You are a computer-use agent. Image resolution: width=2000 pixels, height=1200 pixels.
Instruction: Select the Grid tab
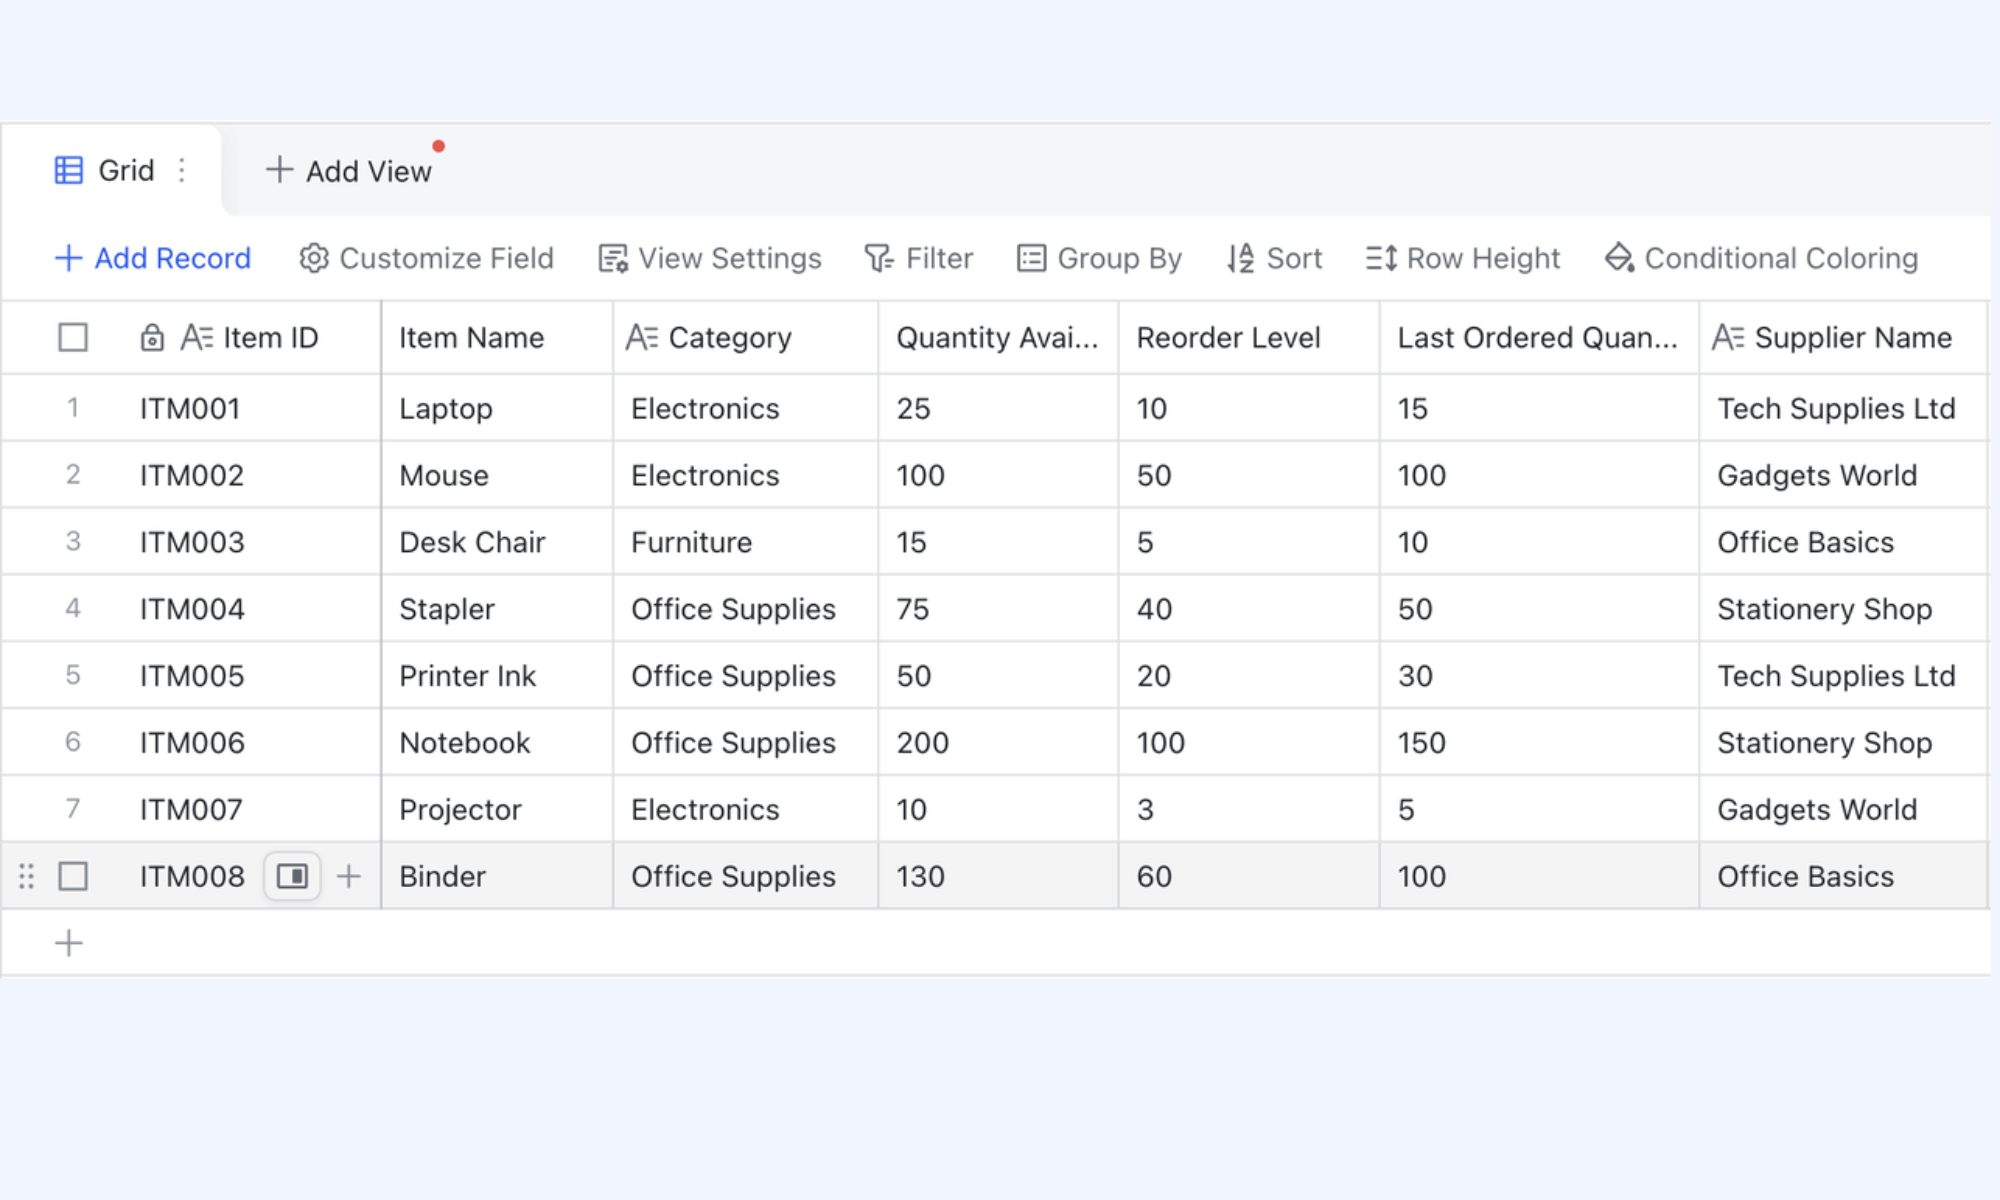click(112, 171)
